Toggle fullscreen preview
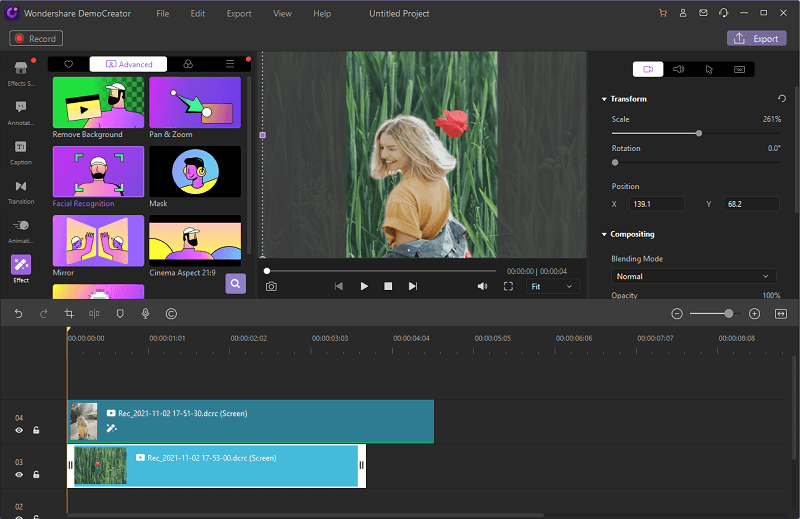800x519 pixels. tap(508, 286)
